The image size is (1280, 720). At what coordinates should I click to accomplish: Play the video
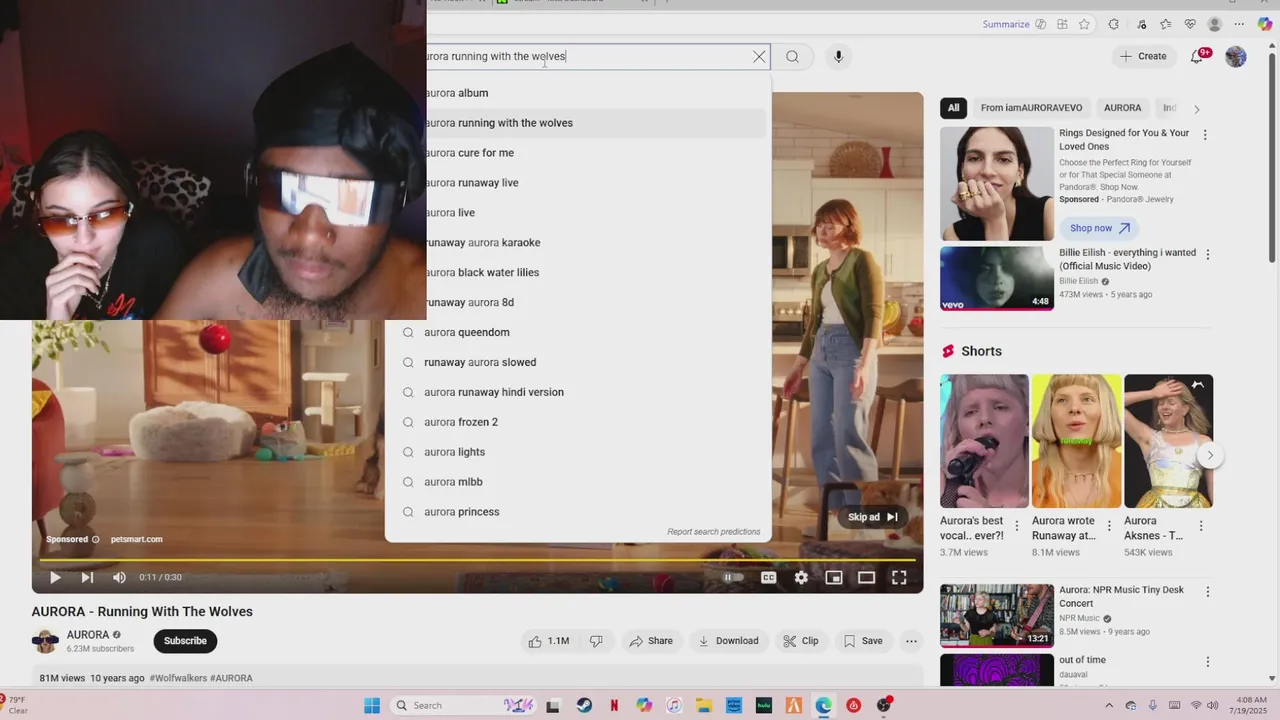point(55,577)
